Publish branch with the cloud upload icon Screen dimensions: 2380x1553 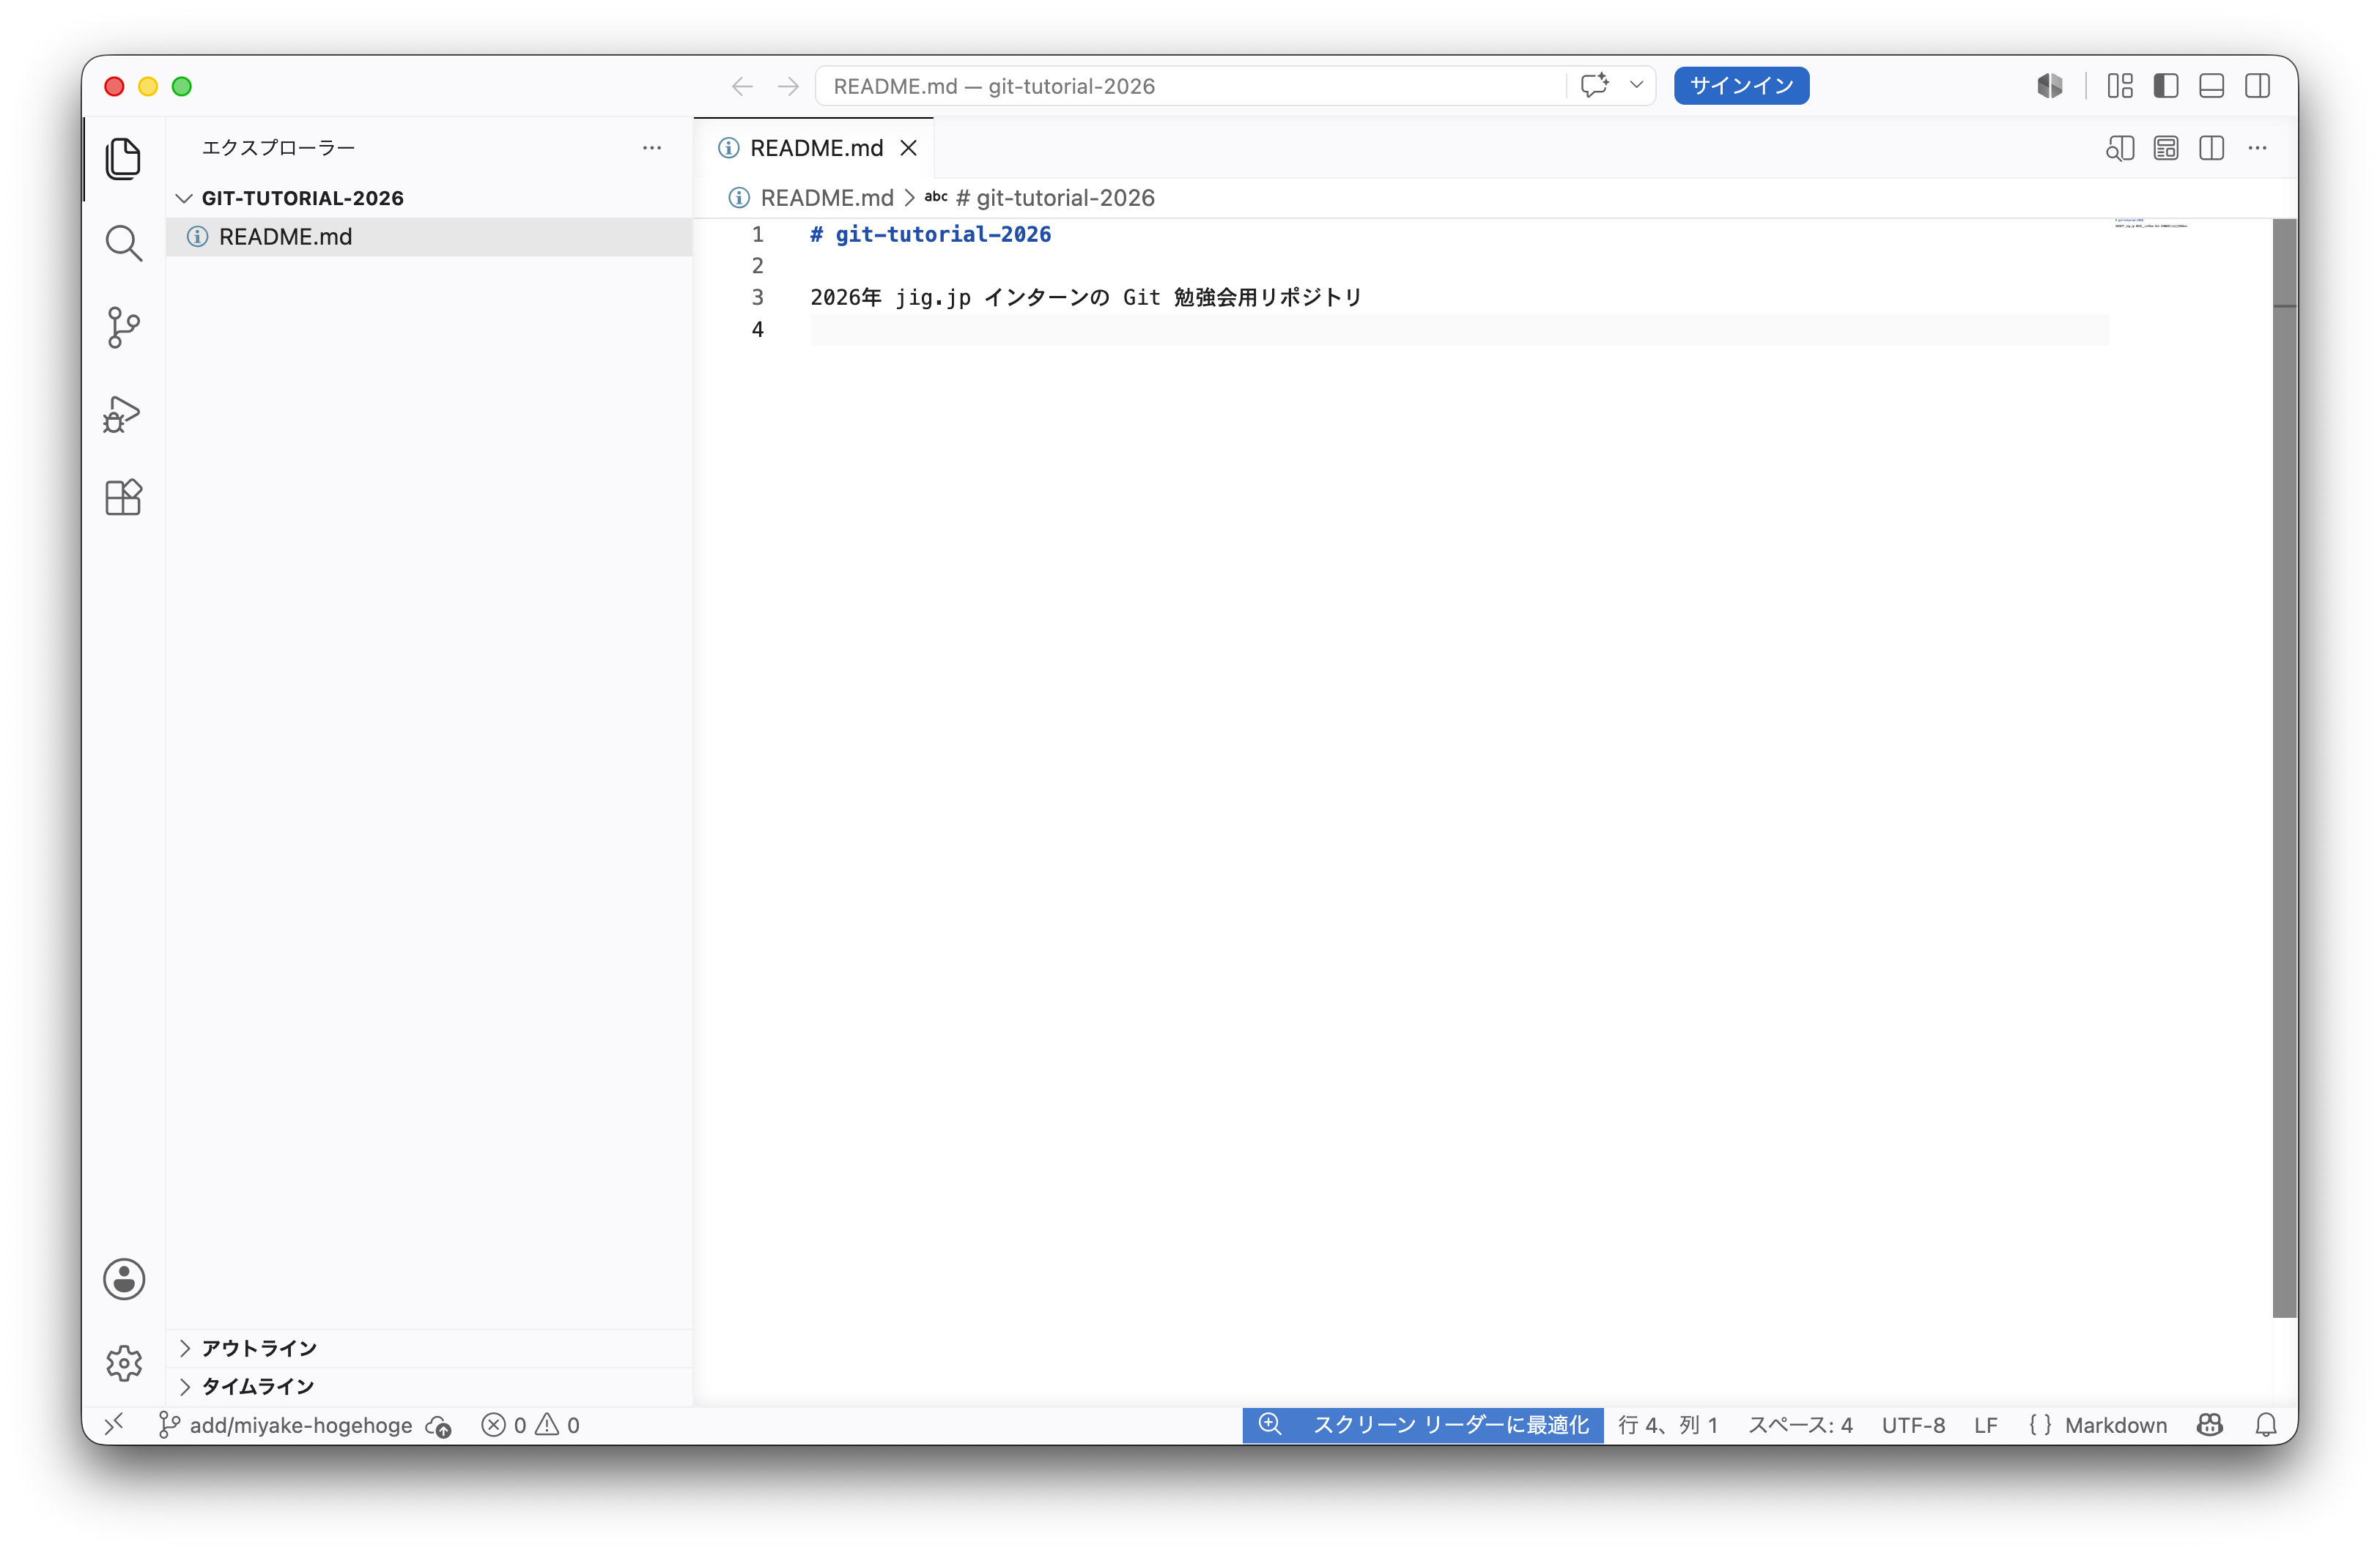click(x=439, y=1426)
